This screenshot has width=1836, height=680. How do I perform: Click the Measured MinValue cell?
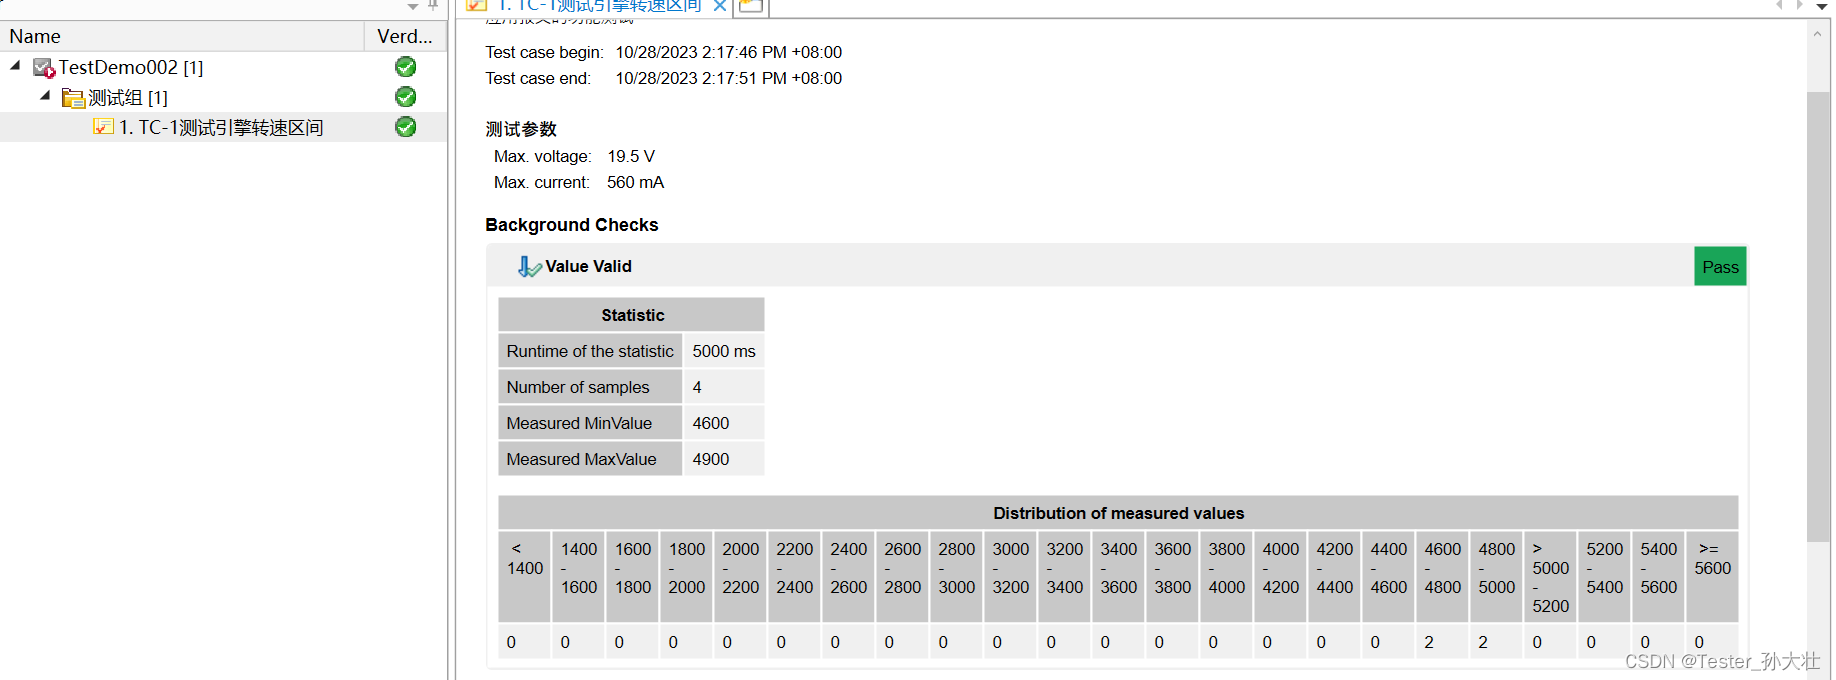[590, 423]
